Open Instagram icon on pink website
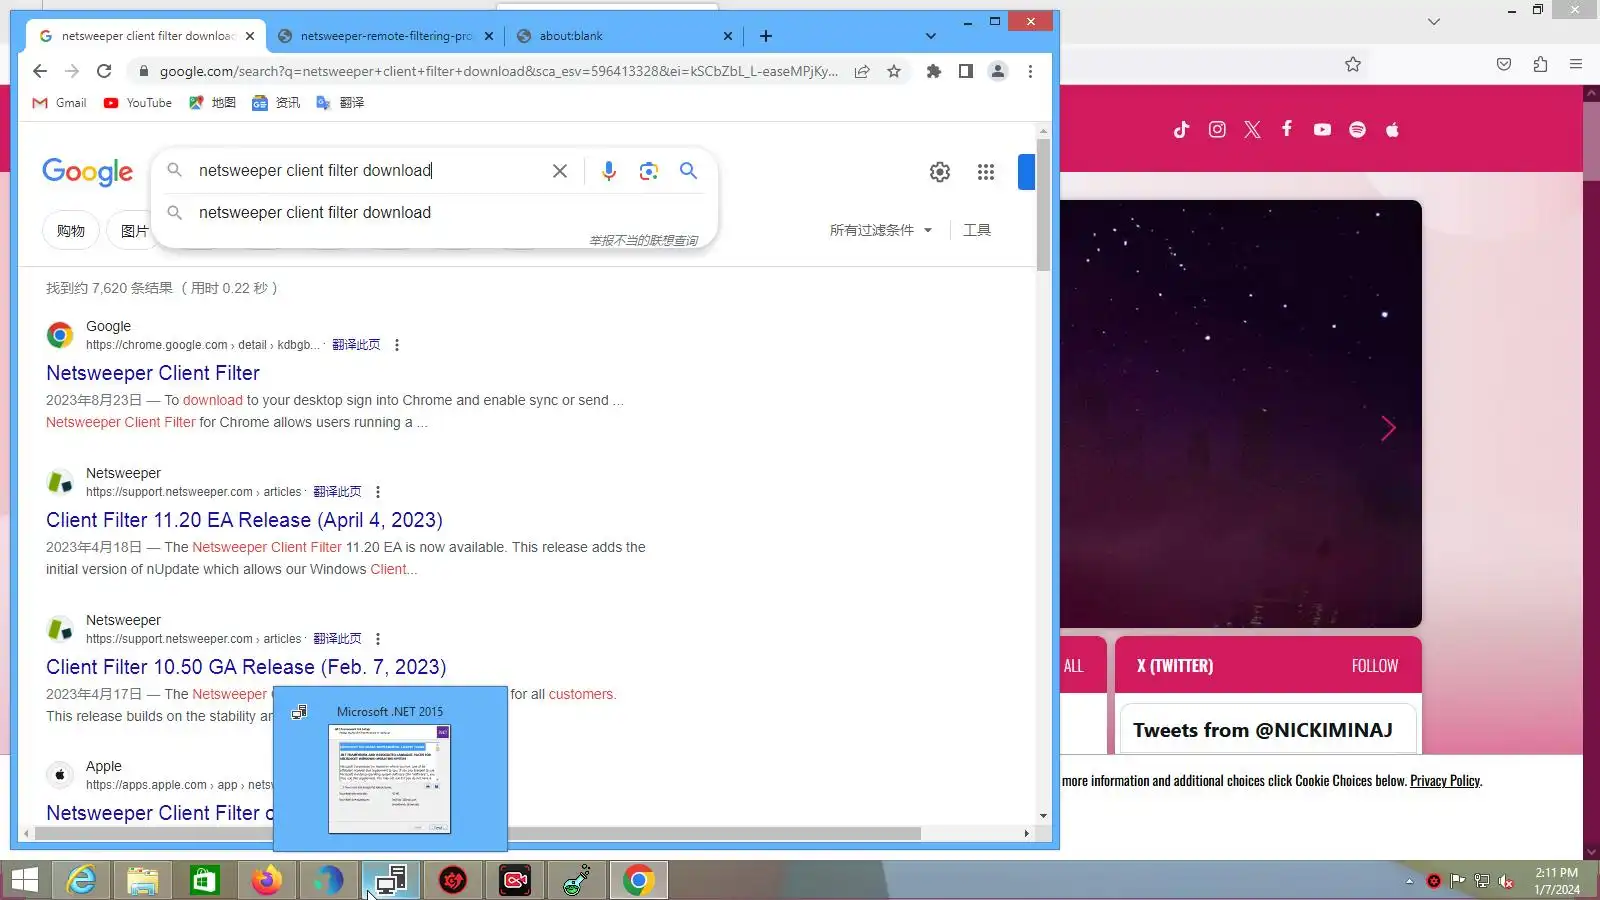 [x=1217, y=129]
